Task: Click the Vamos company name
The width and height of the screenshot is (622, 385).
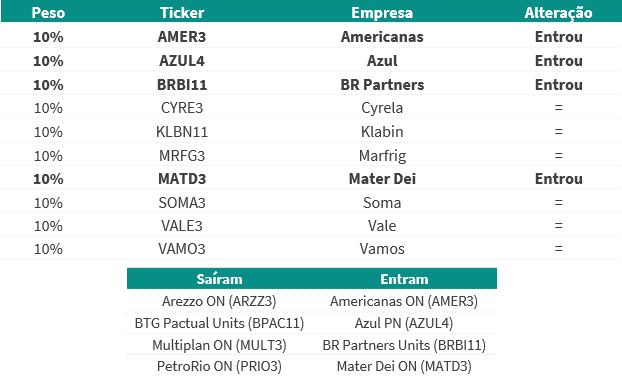Action: click(382, 249)
